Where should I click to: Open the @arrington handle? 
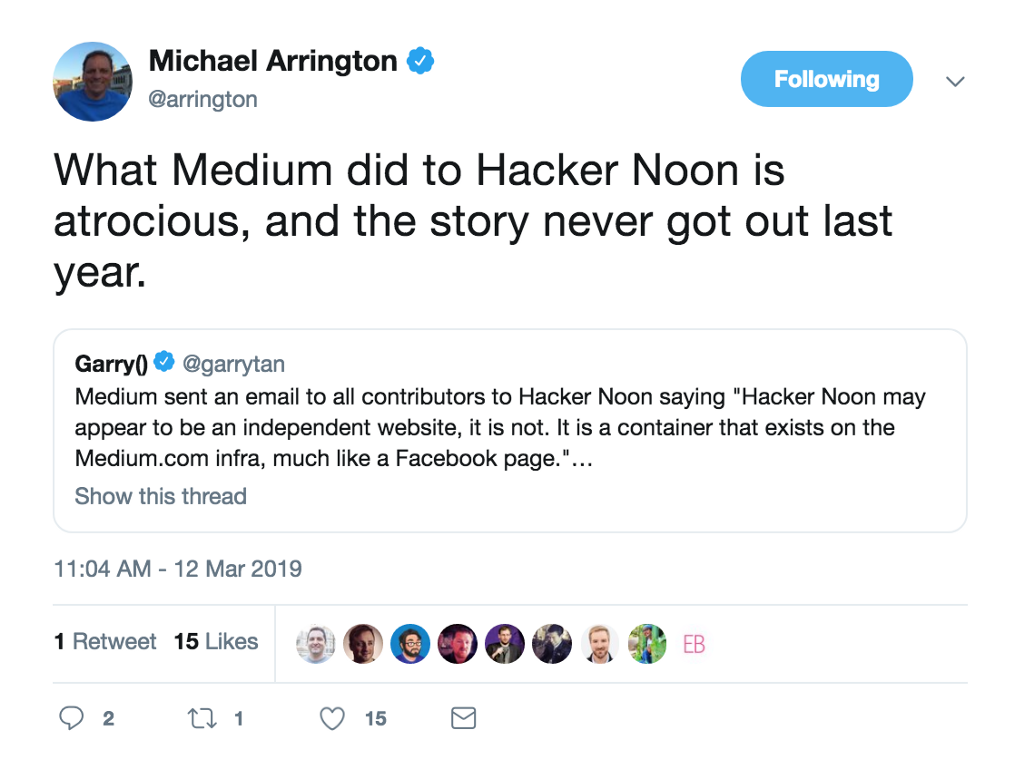[x=203, y=99]
